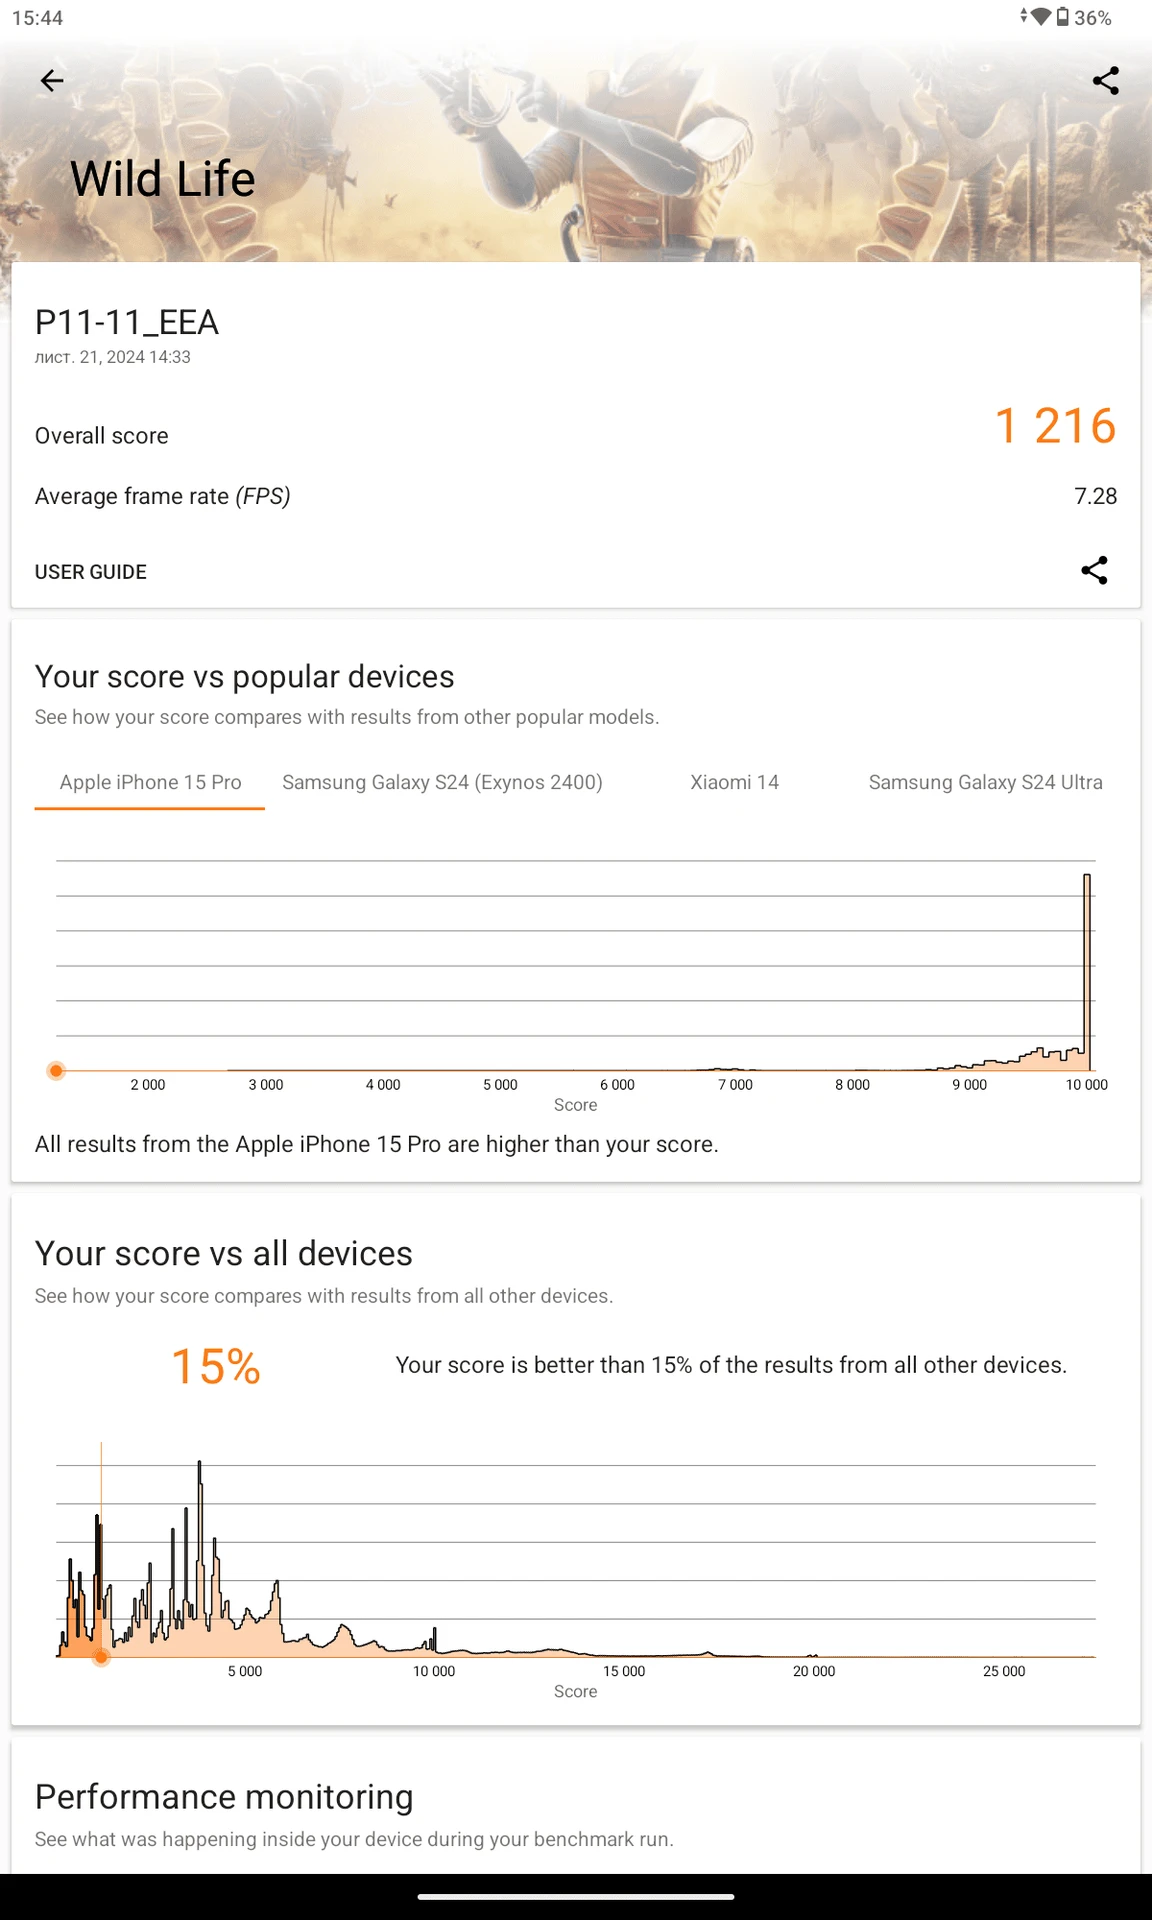Image resolution: width=1152 pixels, height=1920 pixels.
Task: Tap the Performance monitoring heading
Action: 224,1797
